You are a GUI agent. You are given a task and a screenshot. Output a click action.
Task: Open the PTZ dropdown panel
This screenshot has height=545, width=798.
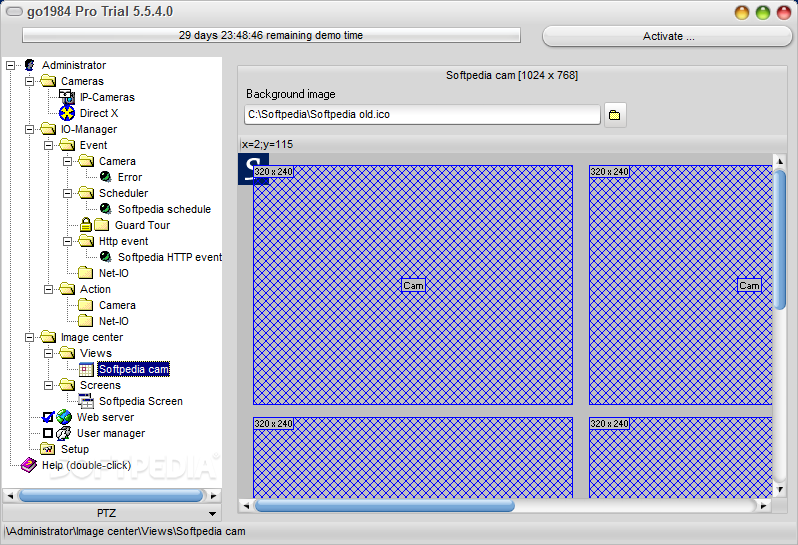point(112,513)
